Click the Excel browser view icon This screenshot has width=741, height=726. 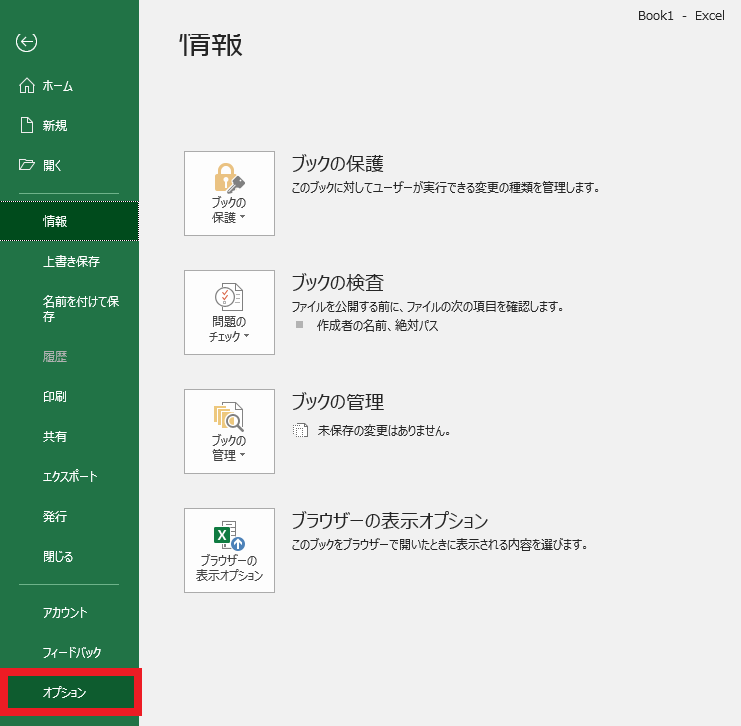coord(229,536)
